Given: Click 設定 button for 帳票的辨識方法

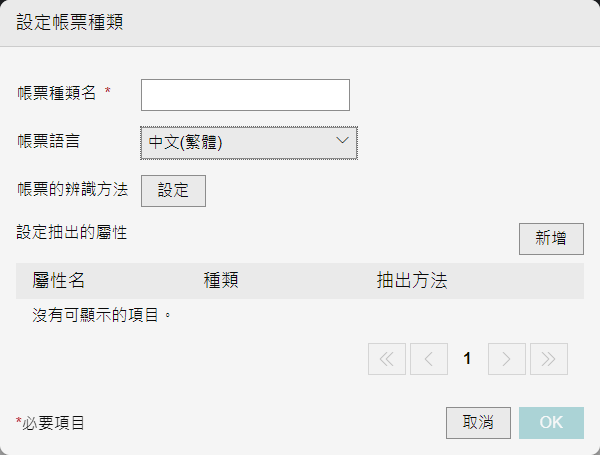Looking at the screenshot, I should coord(173,191).
